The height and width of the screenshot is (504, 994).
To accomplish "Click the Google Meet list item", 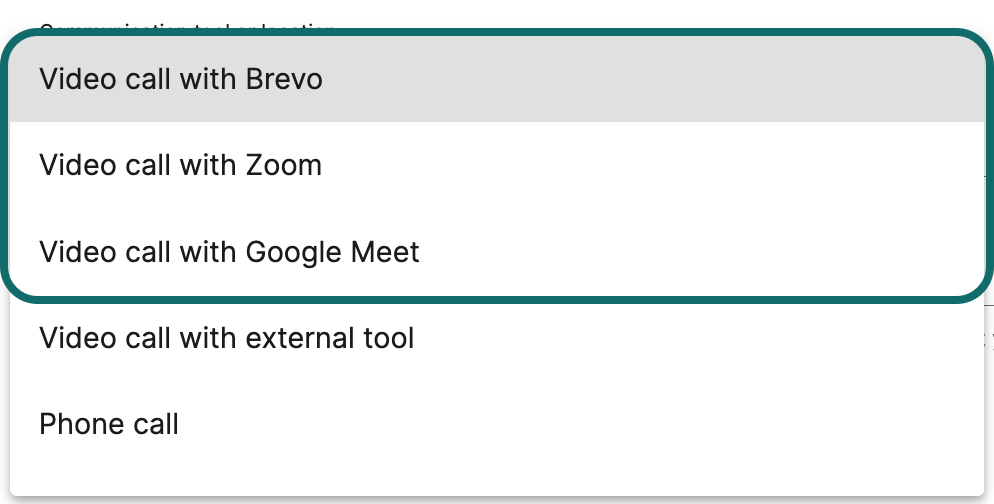I will [229, 251].
